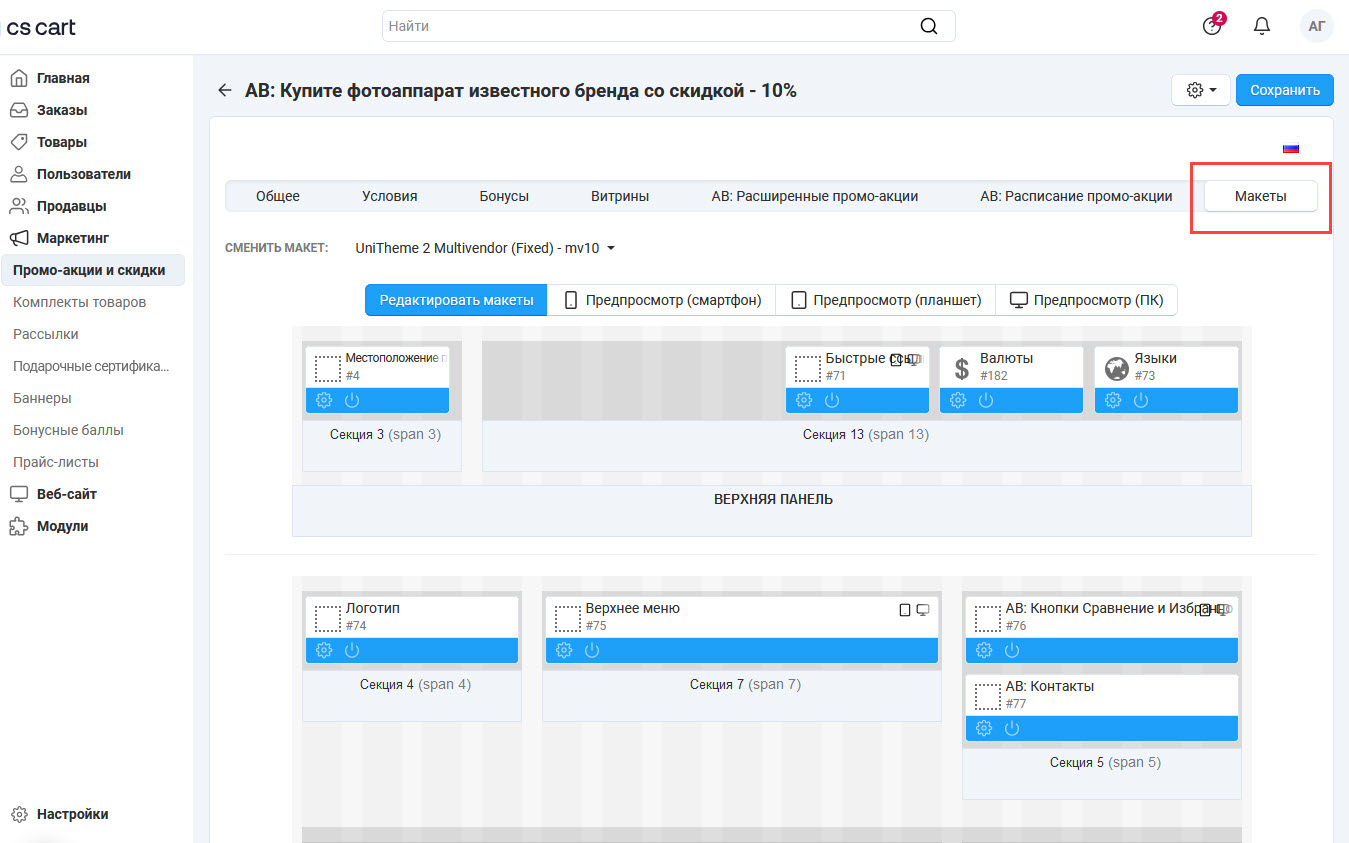Open Баннеры in the sidebar
Image resolution: width=1349 pixels, height=843 pixels.
pyautogui.click(x=42, y=398)
